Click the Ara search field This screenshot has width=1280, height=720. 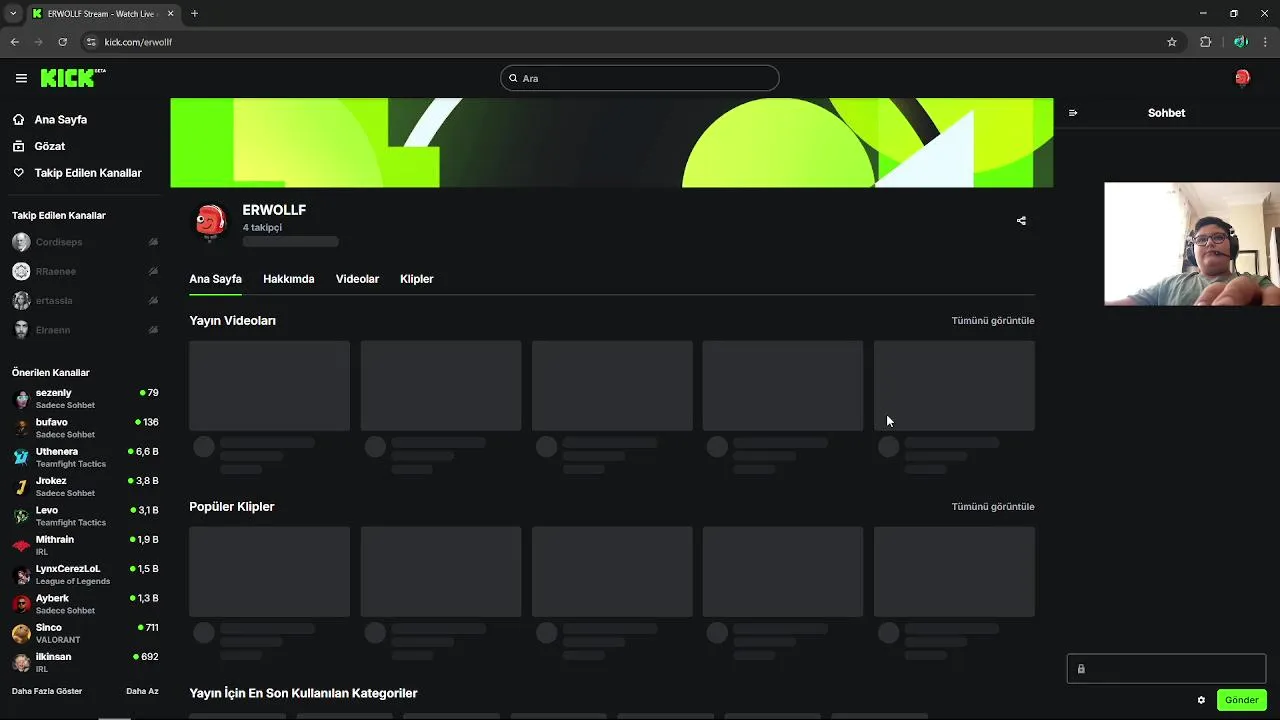[640, 78]
